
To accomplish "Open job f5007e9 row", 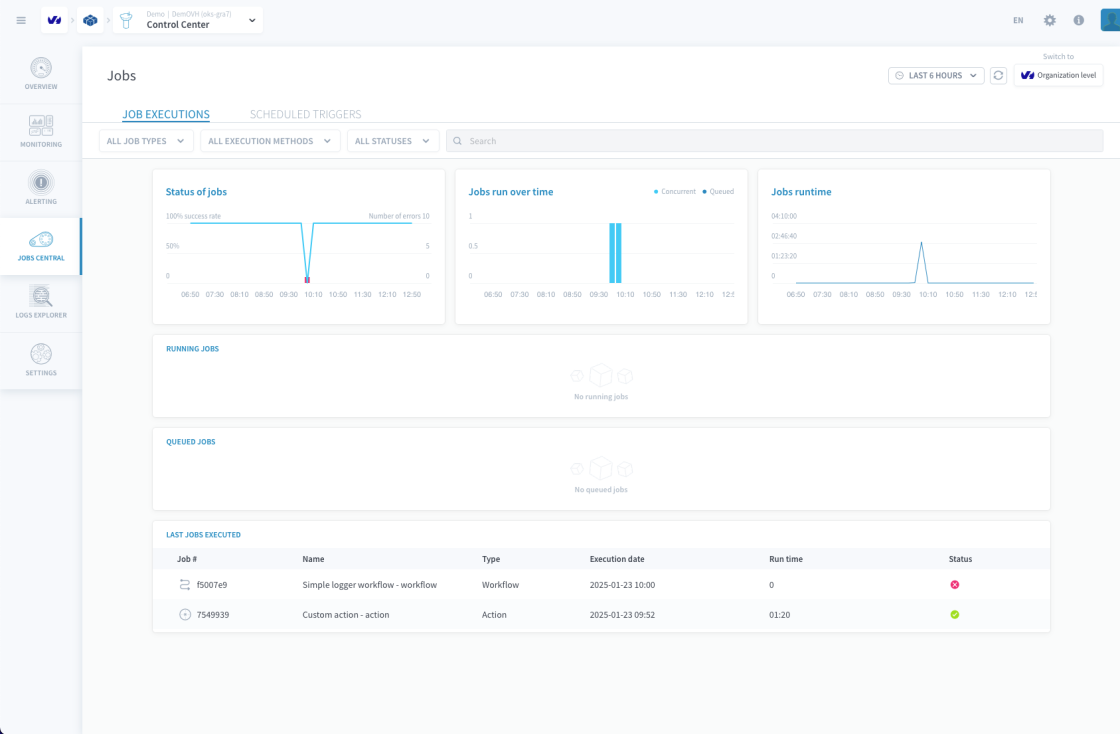I will [601, 585].
